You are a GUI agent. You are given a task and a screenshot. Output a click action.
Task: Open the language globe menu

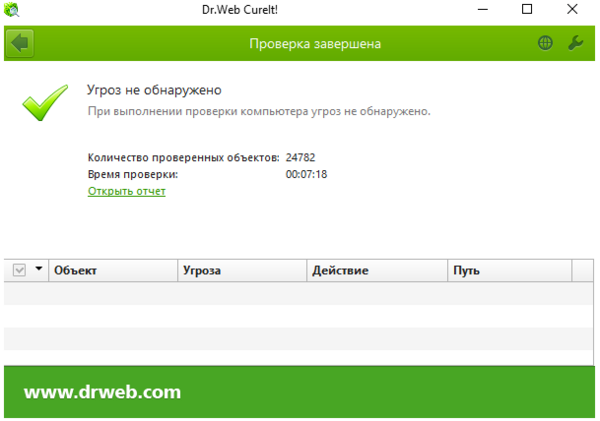[x=545, y=43]
